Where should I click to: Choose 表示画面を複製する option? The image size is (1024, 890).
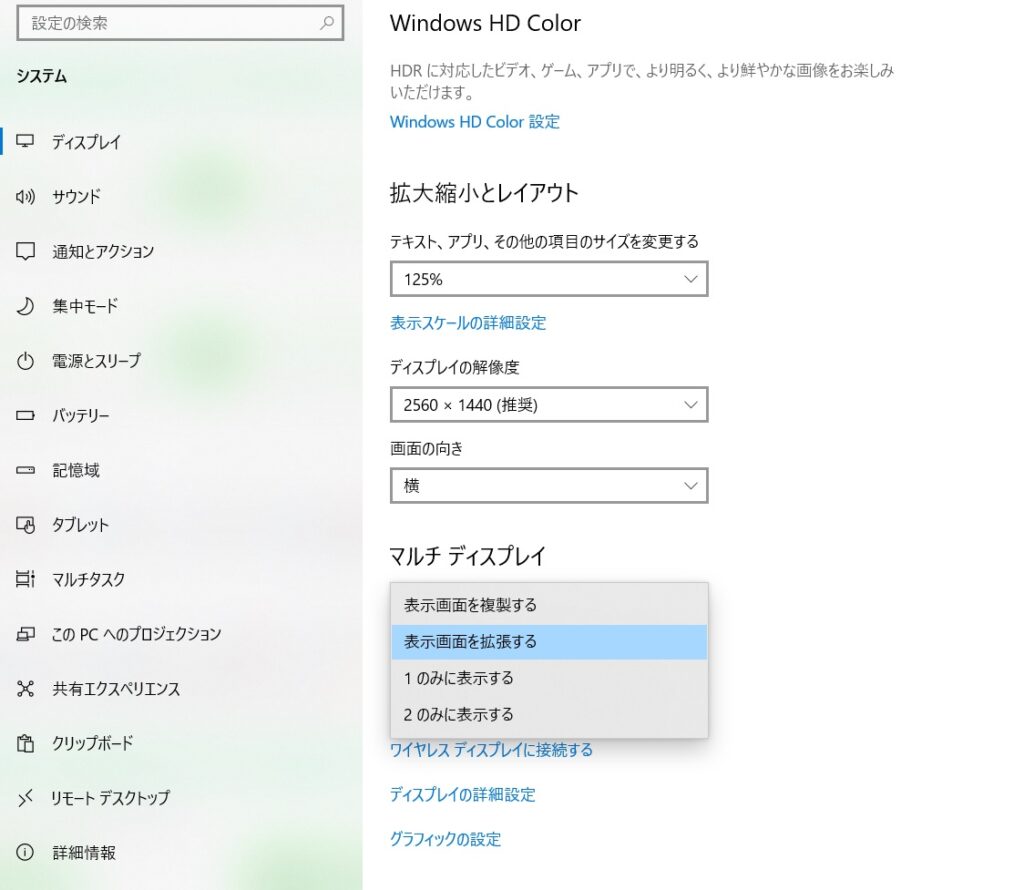549,605
